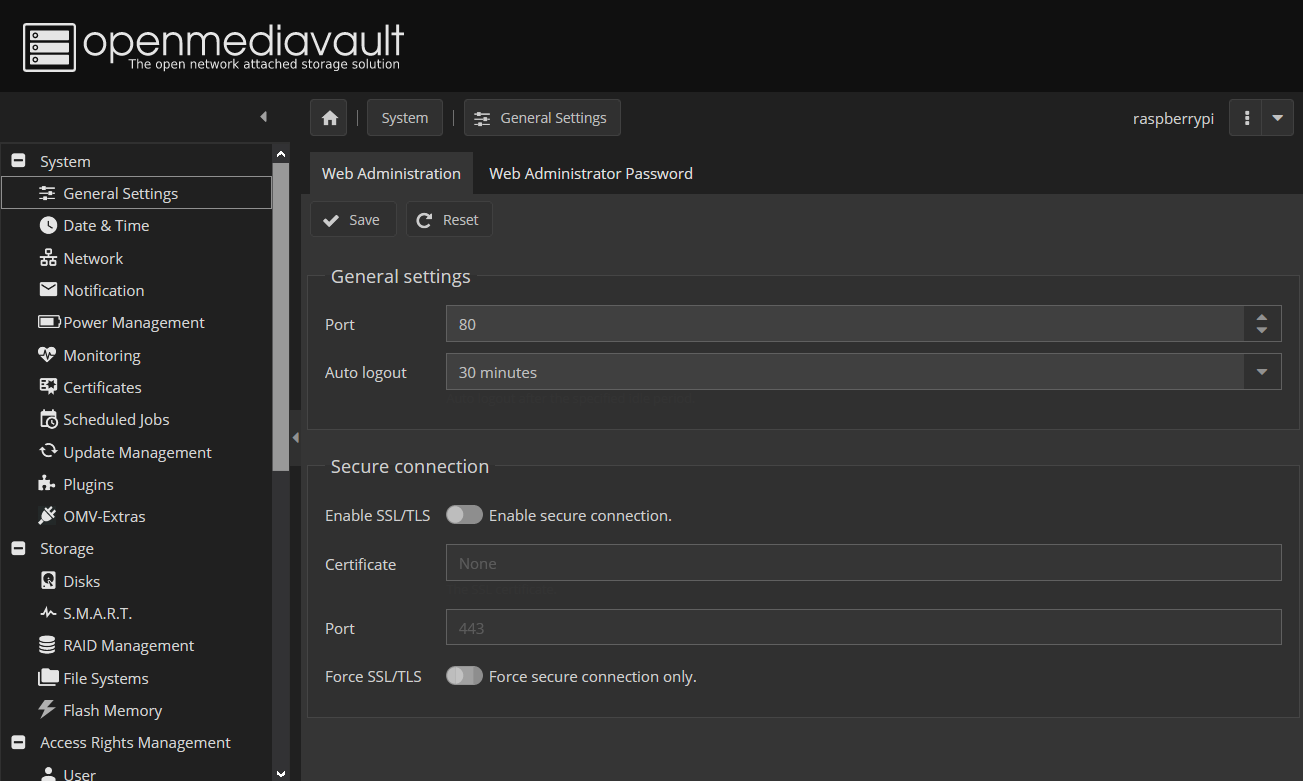Click the Update Management refresh icon
Image resolution: width=1303 pixels, height=781 pixels.
[48, 452]
